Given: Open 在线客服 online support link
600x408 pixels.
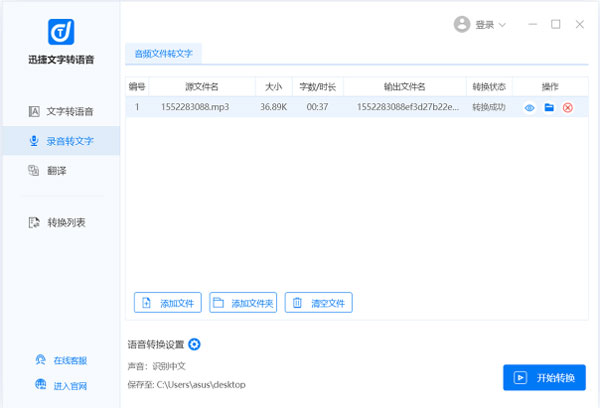Looking at the screenshot, I should [69, 360].
